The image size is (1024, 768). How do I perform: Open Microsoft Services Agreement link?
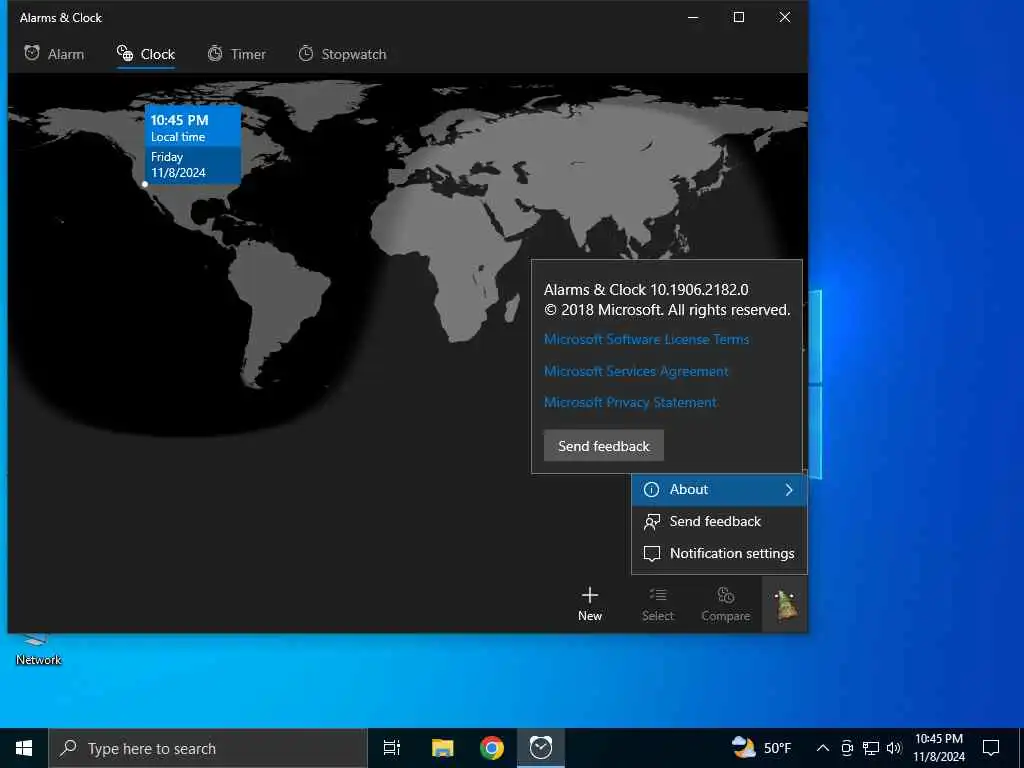pos(636,371)
